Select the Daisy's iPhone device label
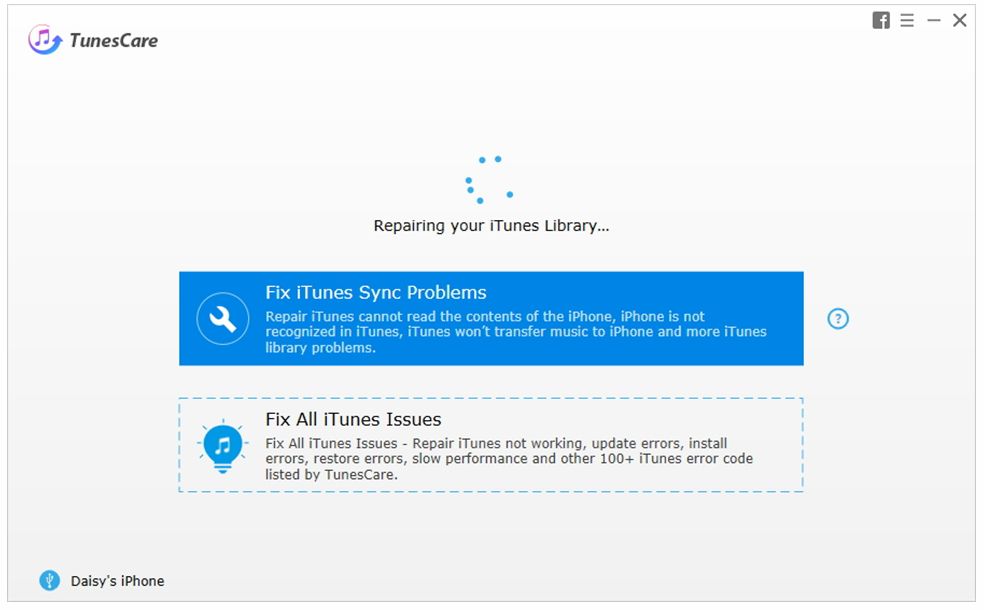 117,581
